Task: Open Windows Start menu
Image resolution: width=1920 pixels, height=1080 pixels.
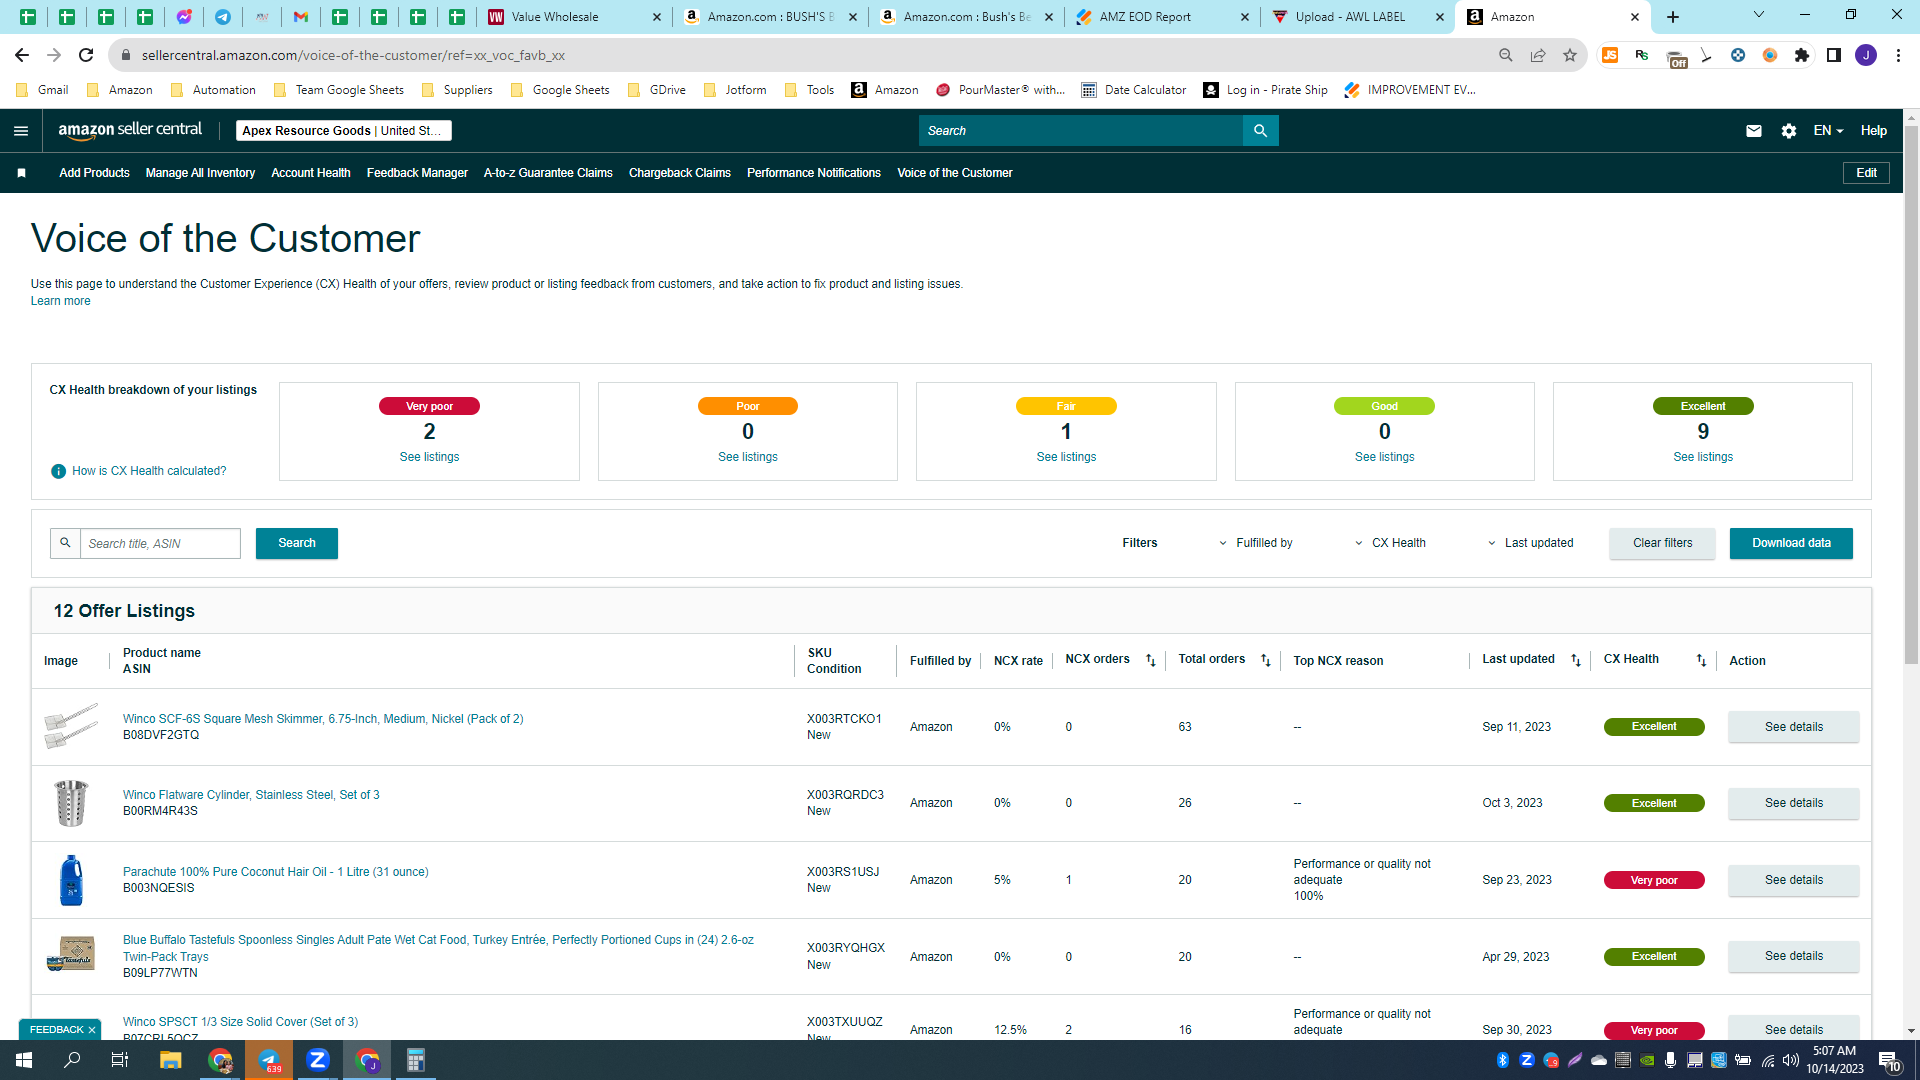Action: tap(24, 1060)
